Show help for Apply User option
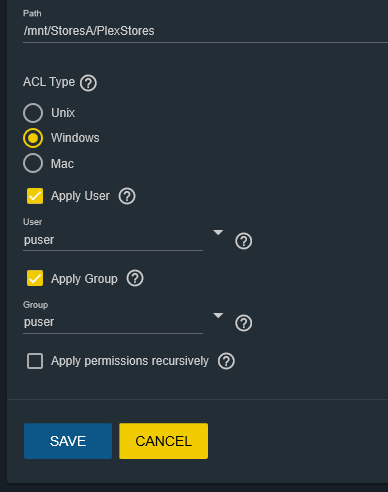 (x=127, y=196)
